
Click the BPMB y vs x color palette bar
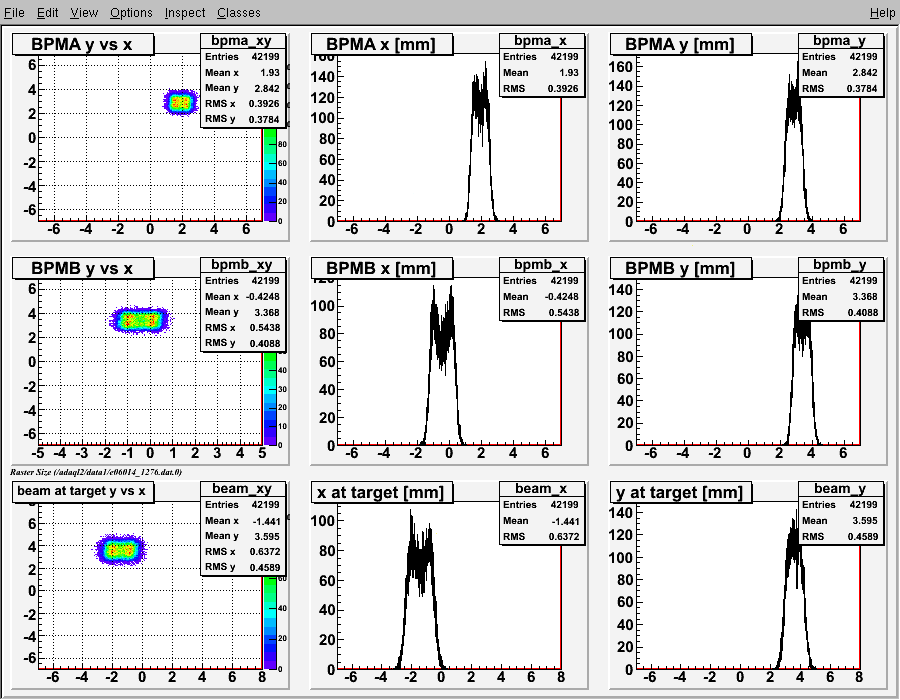pyautogui.click(x=270, y=398)
